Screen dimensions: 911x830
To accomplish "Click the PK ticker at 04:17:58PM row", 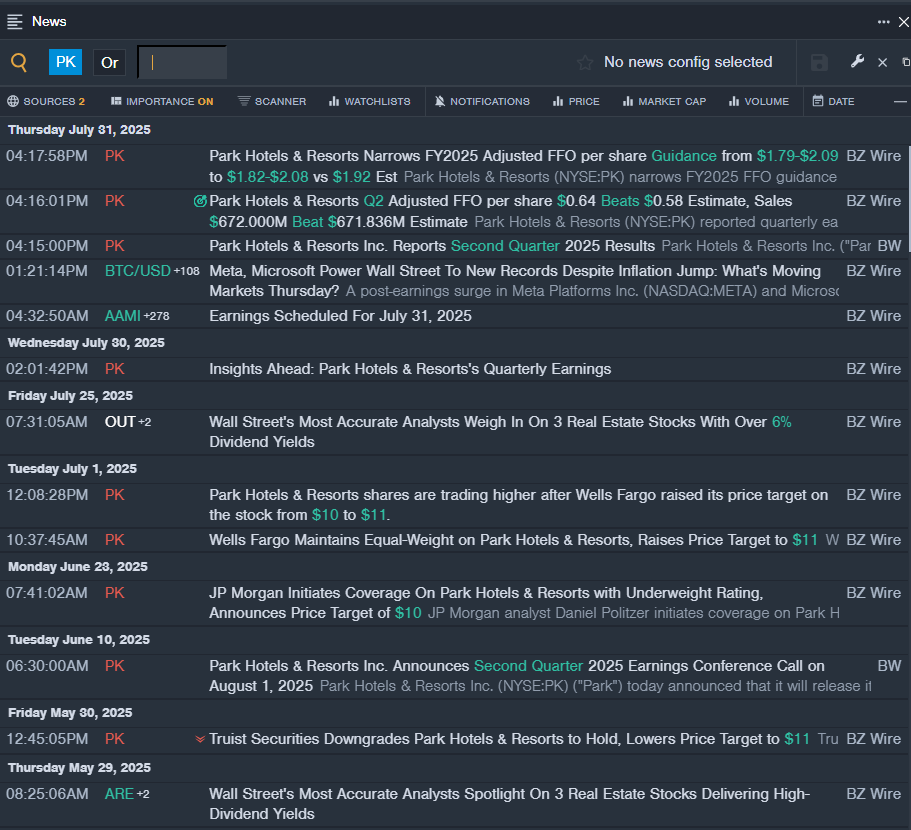I will (114, 156).
